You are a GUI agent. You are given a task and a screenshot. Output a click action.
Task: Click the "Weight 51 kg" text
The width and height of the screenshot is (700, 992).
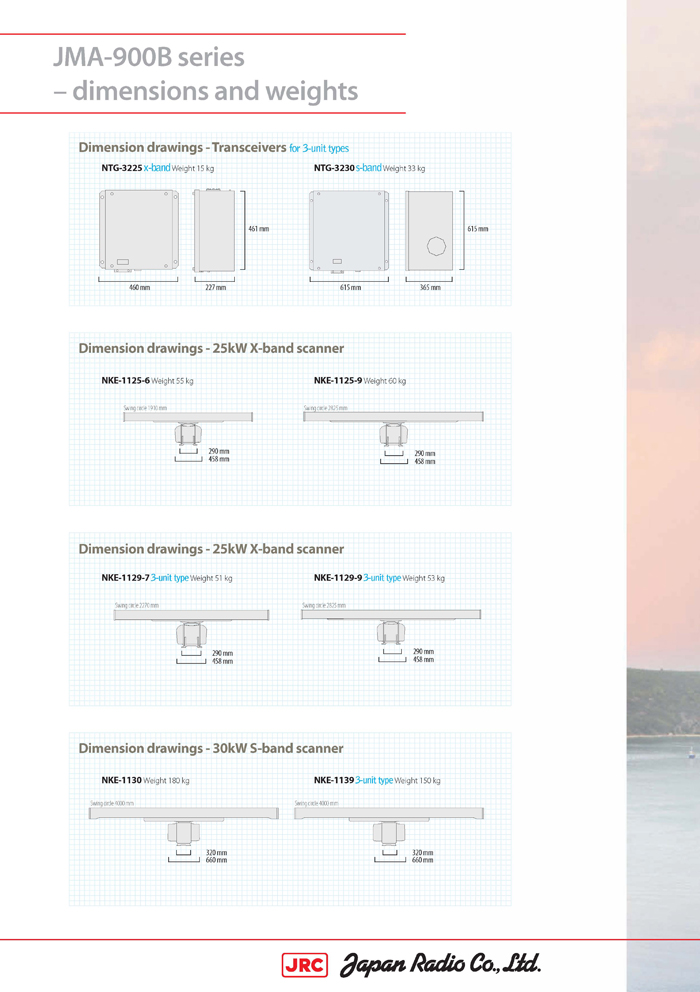click(x=211, y=579)
